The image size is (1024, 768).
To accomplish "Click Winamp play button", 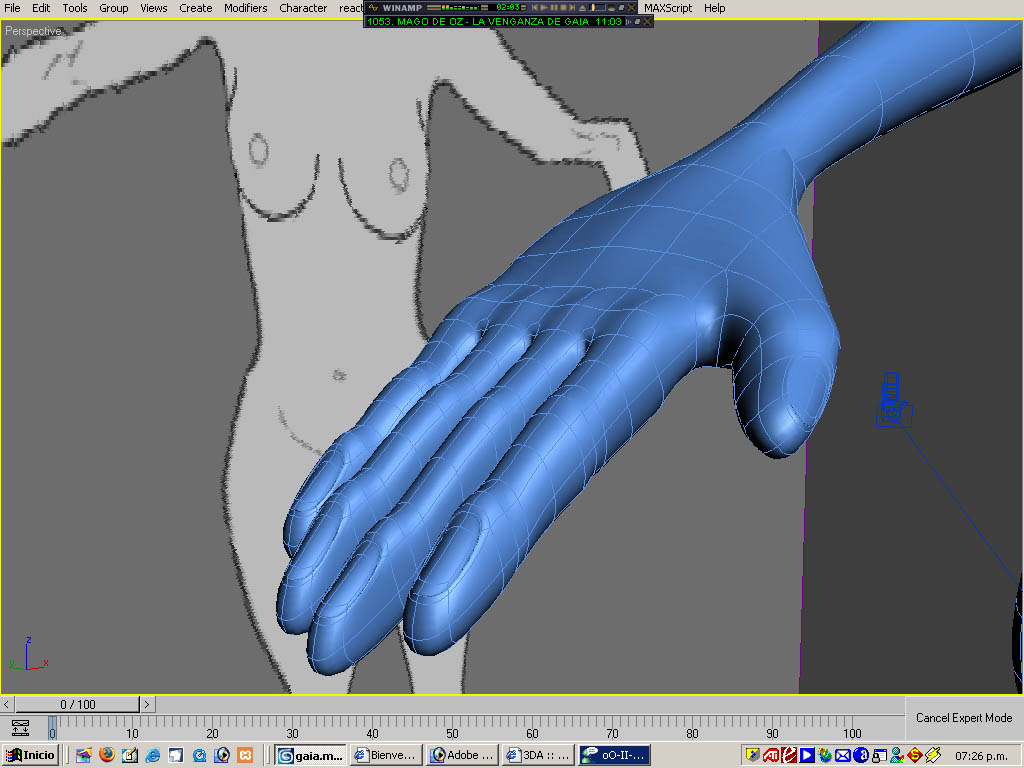I will click(544, 8).
